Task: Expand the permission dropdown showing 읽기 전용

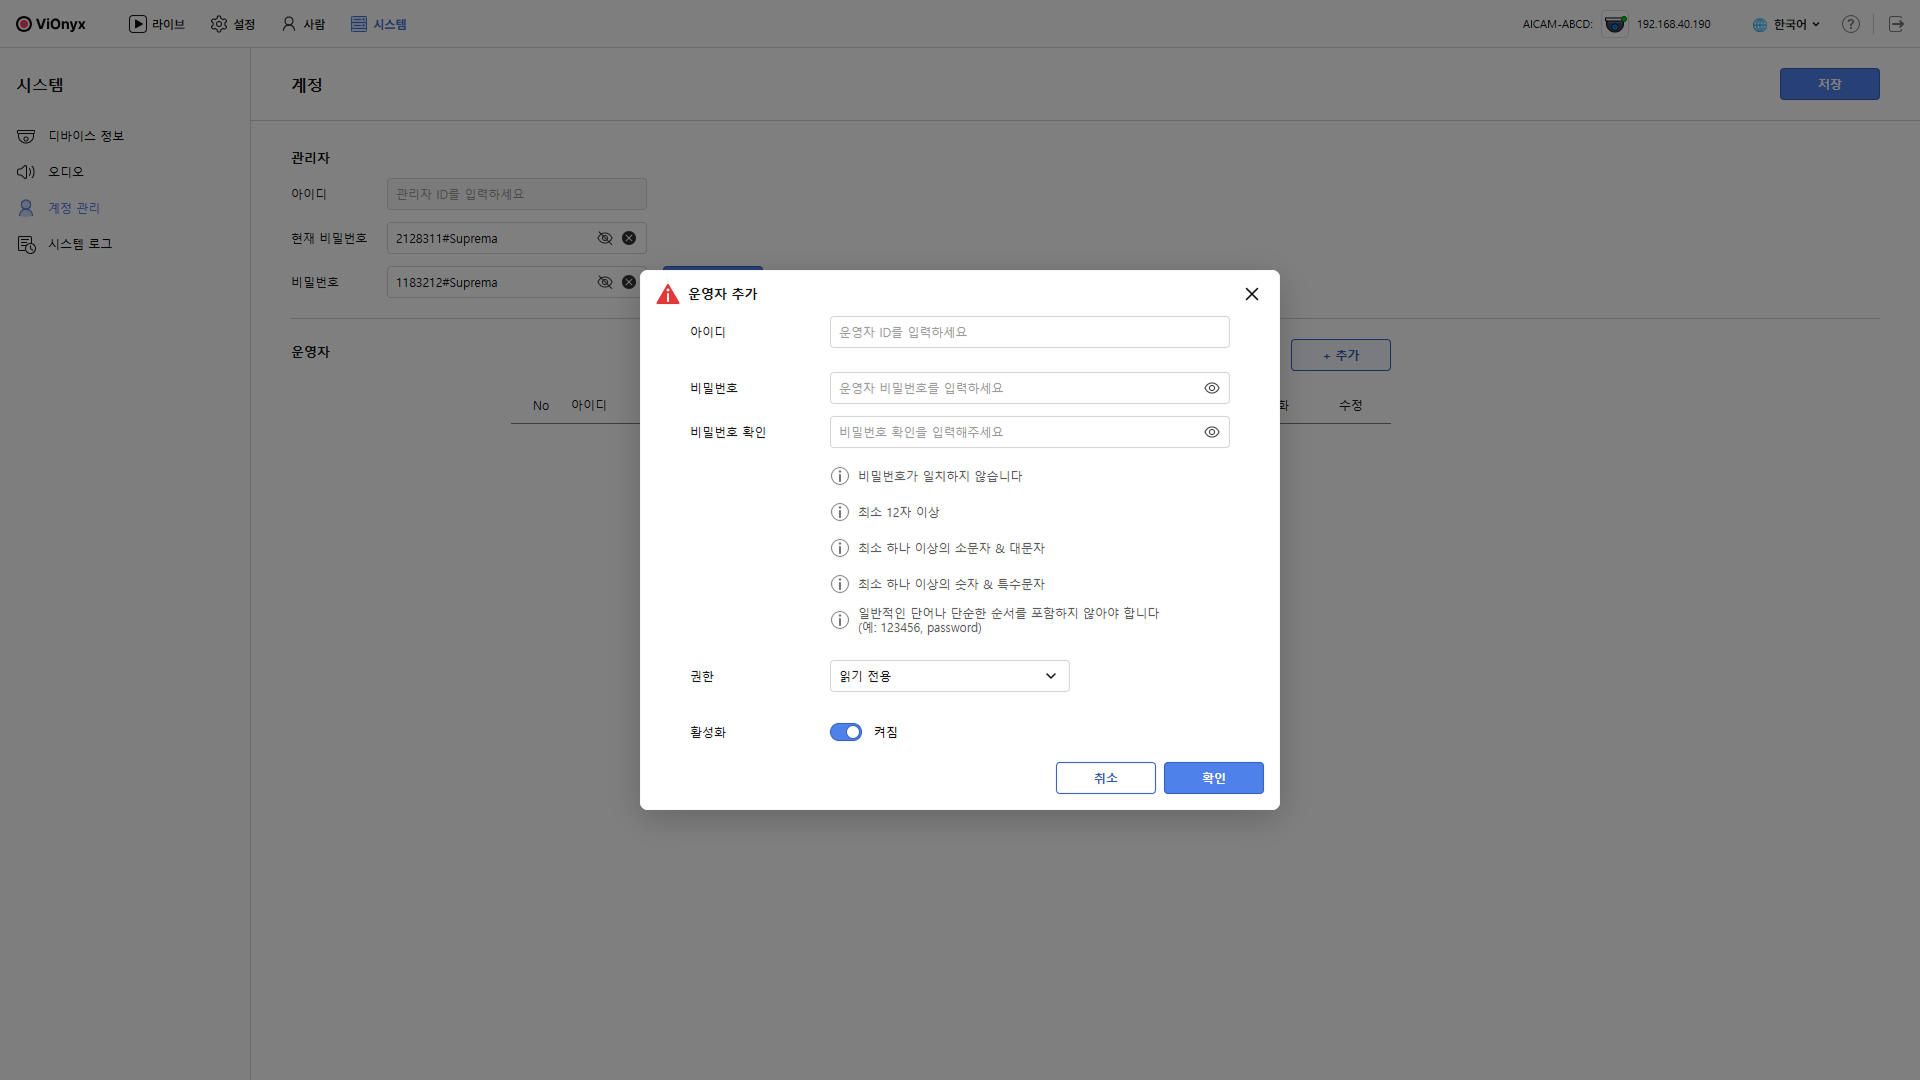Action: [x=949, y=676]
